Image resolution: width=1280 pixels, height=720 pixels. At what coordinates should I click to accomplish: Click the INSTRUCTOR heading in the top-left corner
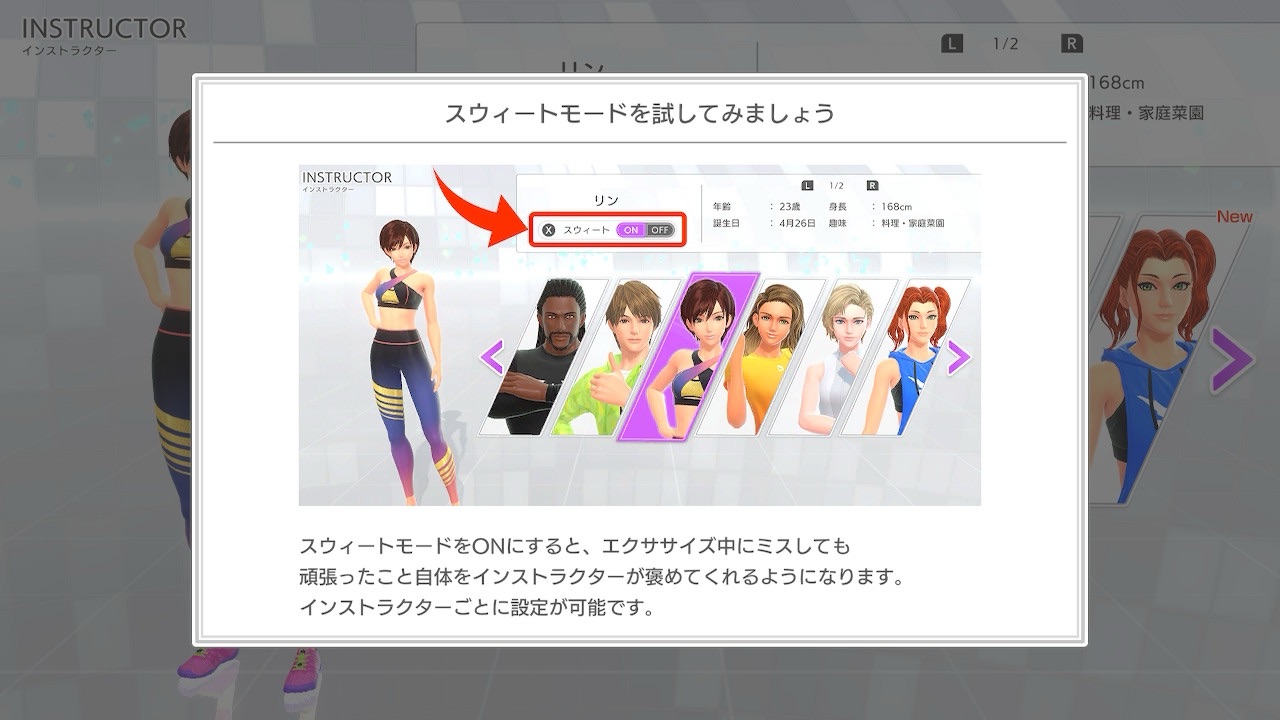pyautogui.click(x=104, y=30)
